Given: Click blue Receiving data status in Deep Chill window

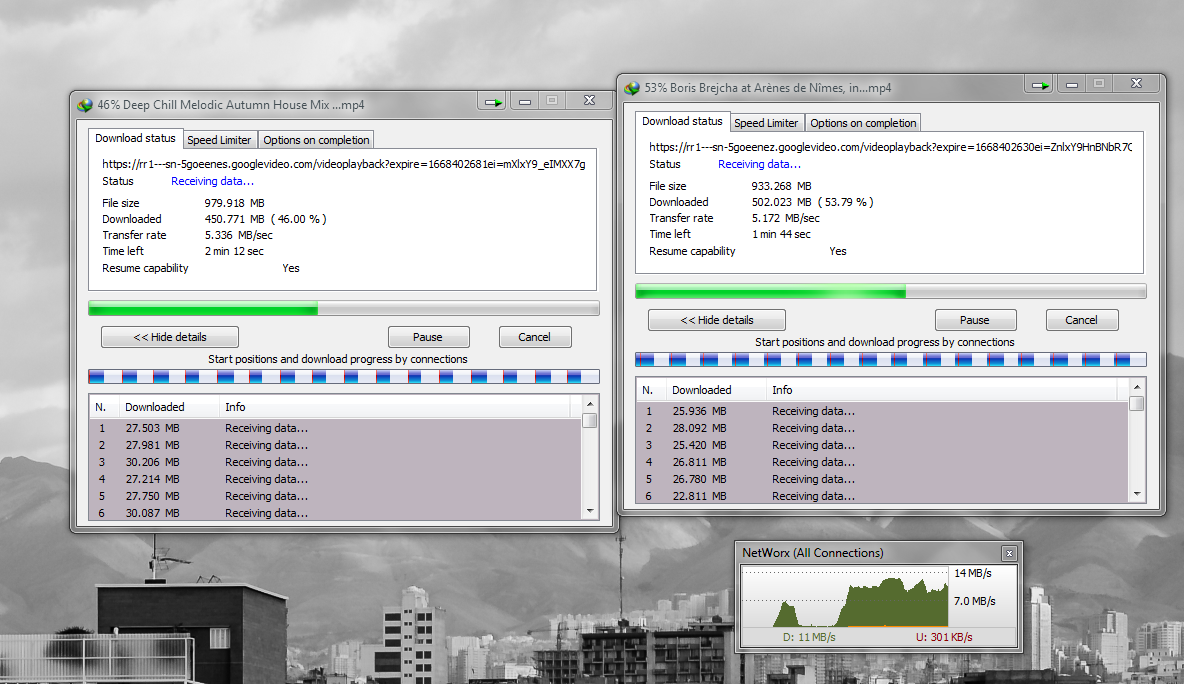Looking at the screenshot, I should (x=212, y=181).
